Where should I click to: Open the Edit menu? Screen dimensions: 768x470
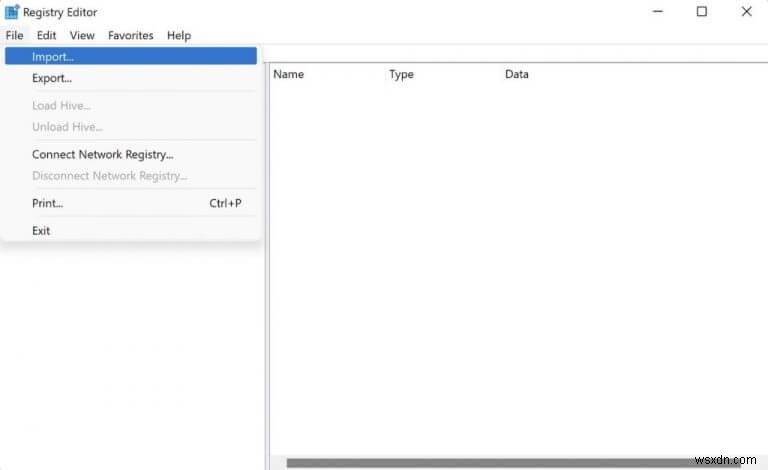pos(47,35)
